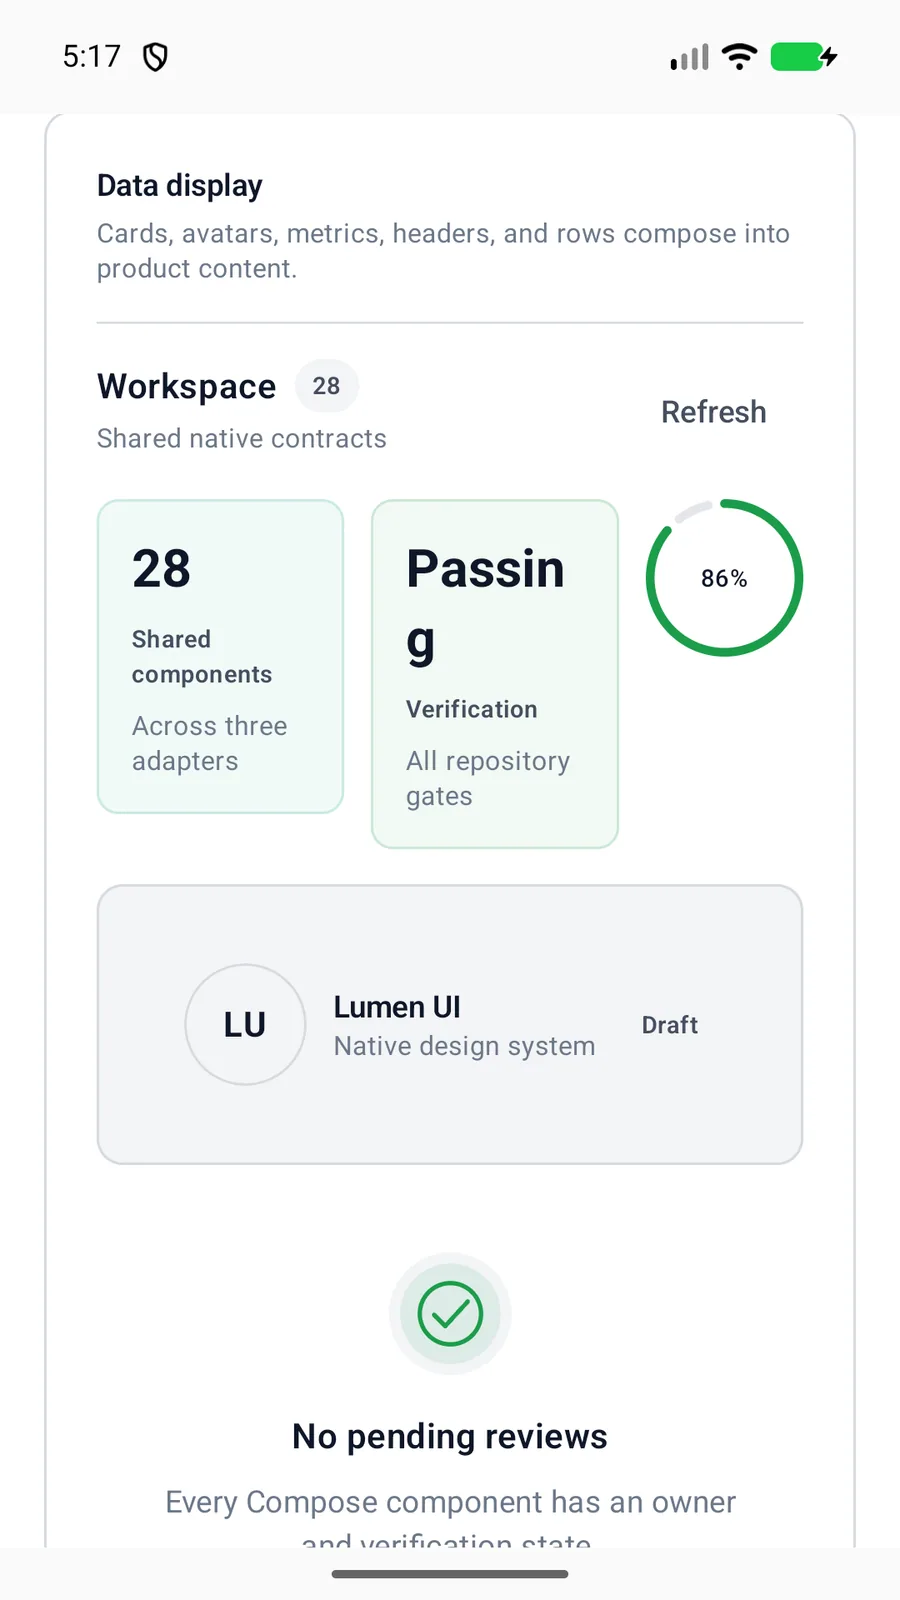900x1600 pixels.
Task: Tap the All repository gates caption
Action: click(488, 778)
